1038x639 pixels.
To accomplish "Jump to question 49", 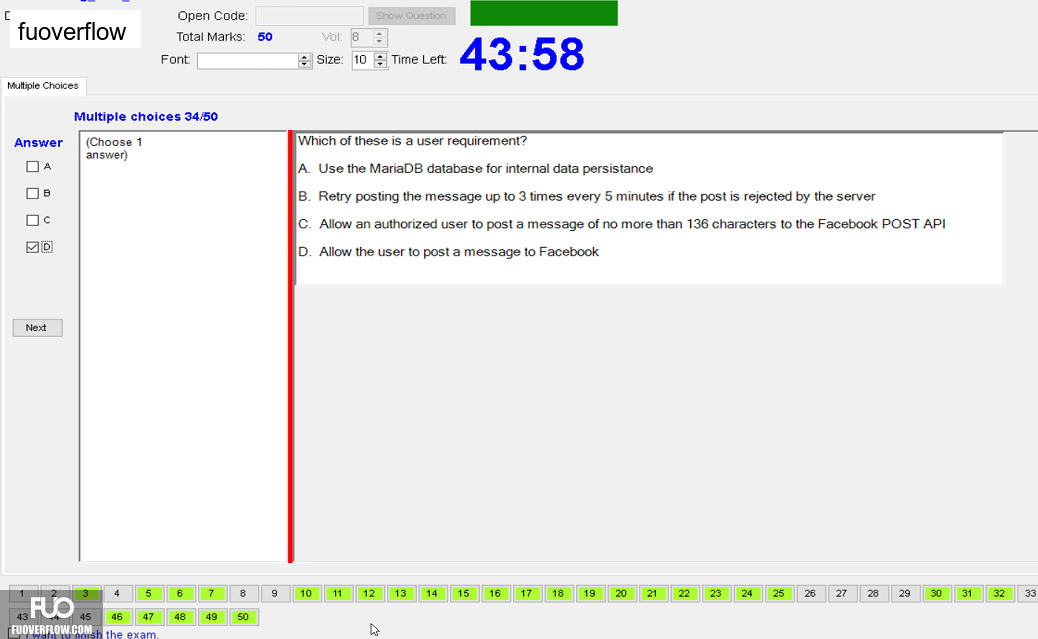I will pos(211,616).
